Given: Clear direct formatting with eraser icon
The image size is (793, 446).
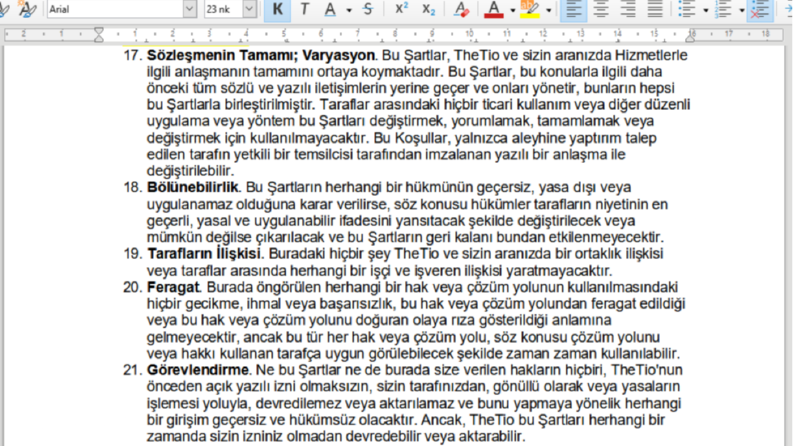Looking at the screenshot, I should coord(461,9).
